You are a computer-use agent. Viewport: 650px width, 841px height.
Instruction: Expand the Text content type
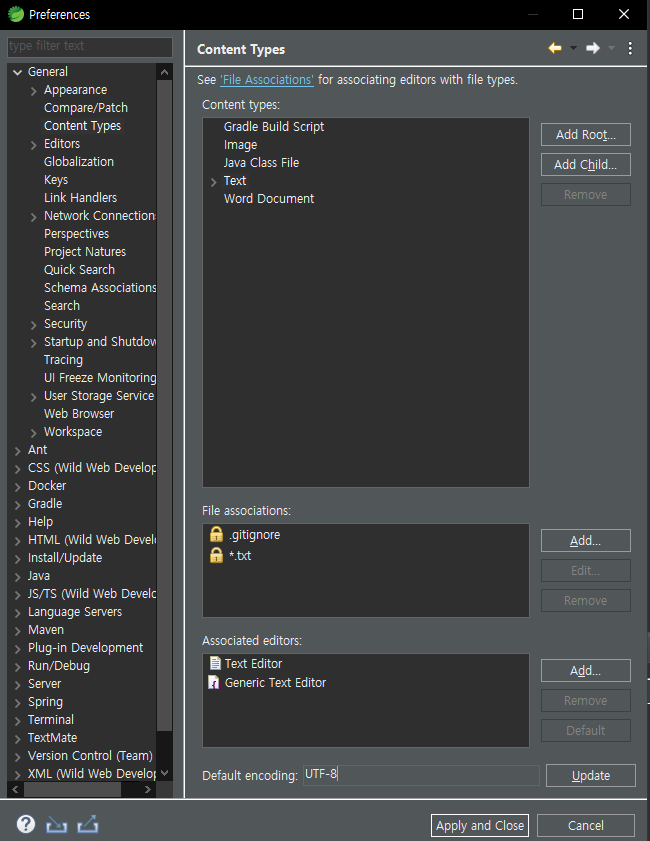pyautogui.click(x=213, y=182)
